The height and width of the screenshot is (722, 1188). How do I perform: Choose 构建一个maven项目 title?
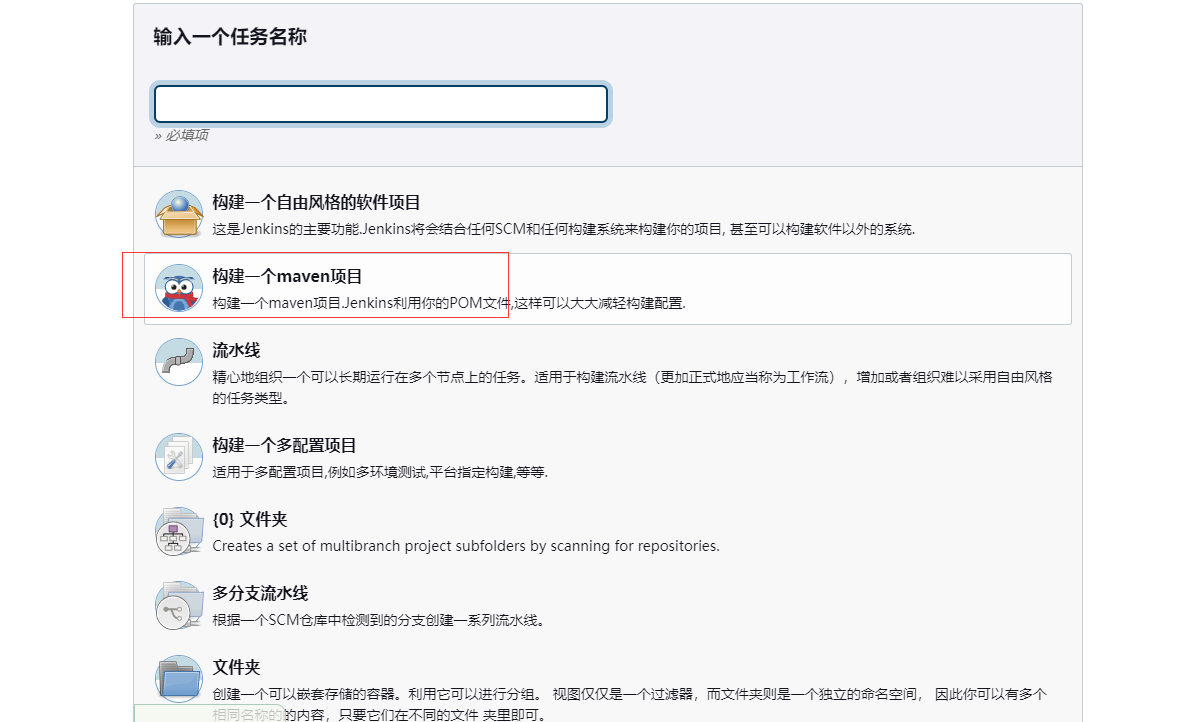(x=287, y=277)
